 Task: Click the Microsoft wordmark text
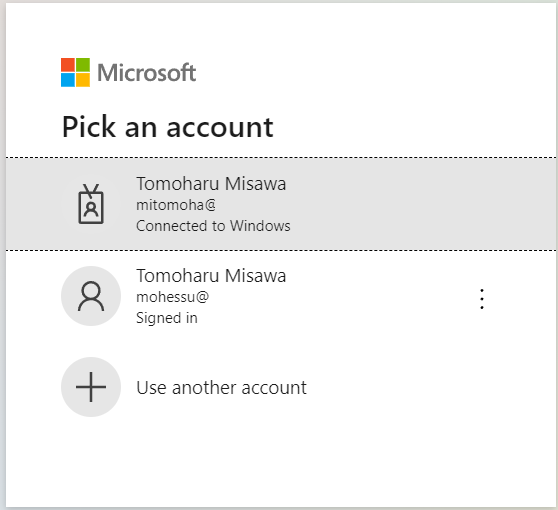click(x=147, y=73)
